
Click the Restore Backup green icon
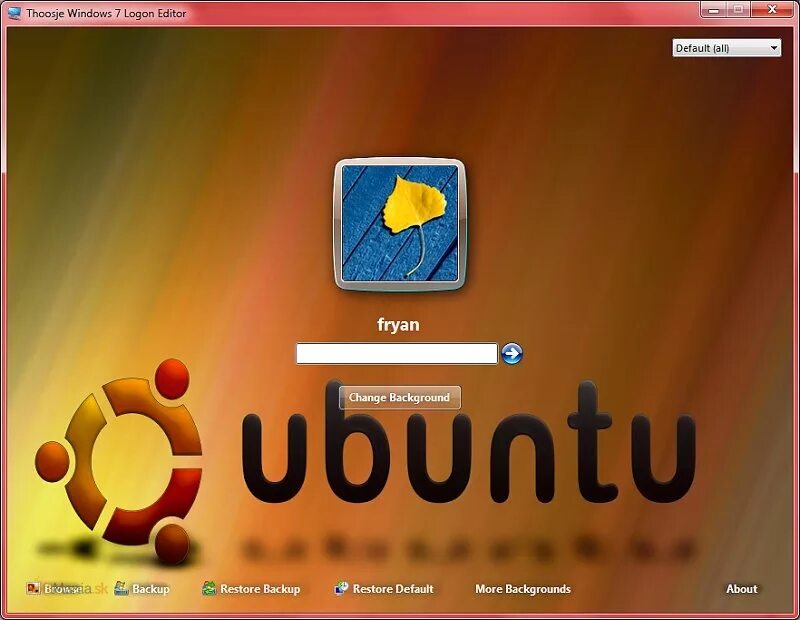pos(209,588)
